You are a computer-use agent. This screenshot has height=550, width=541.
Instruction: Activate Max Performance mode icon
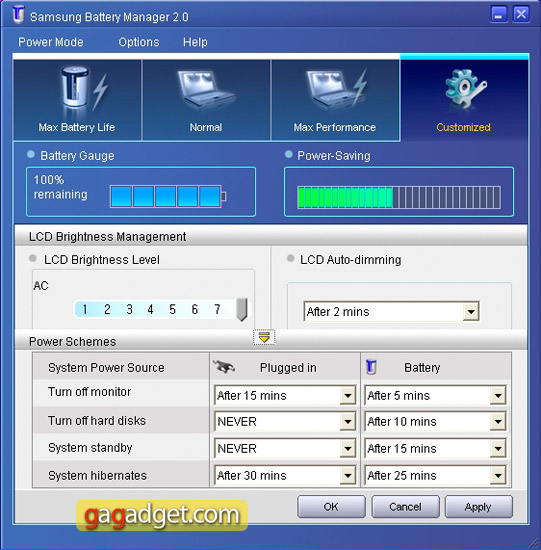click(335, 88)
